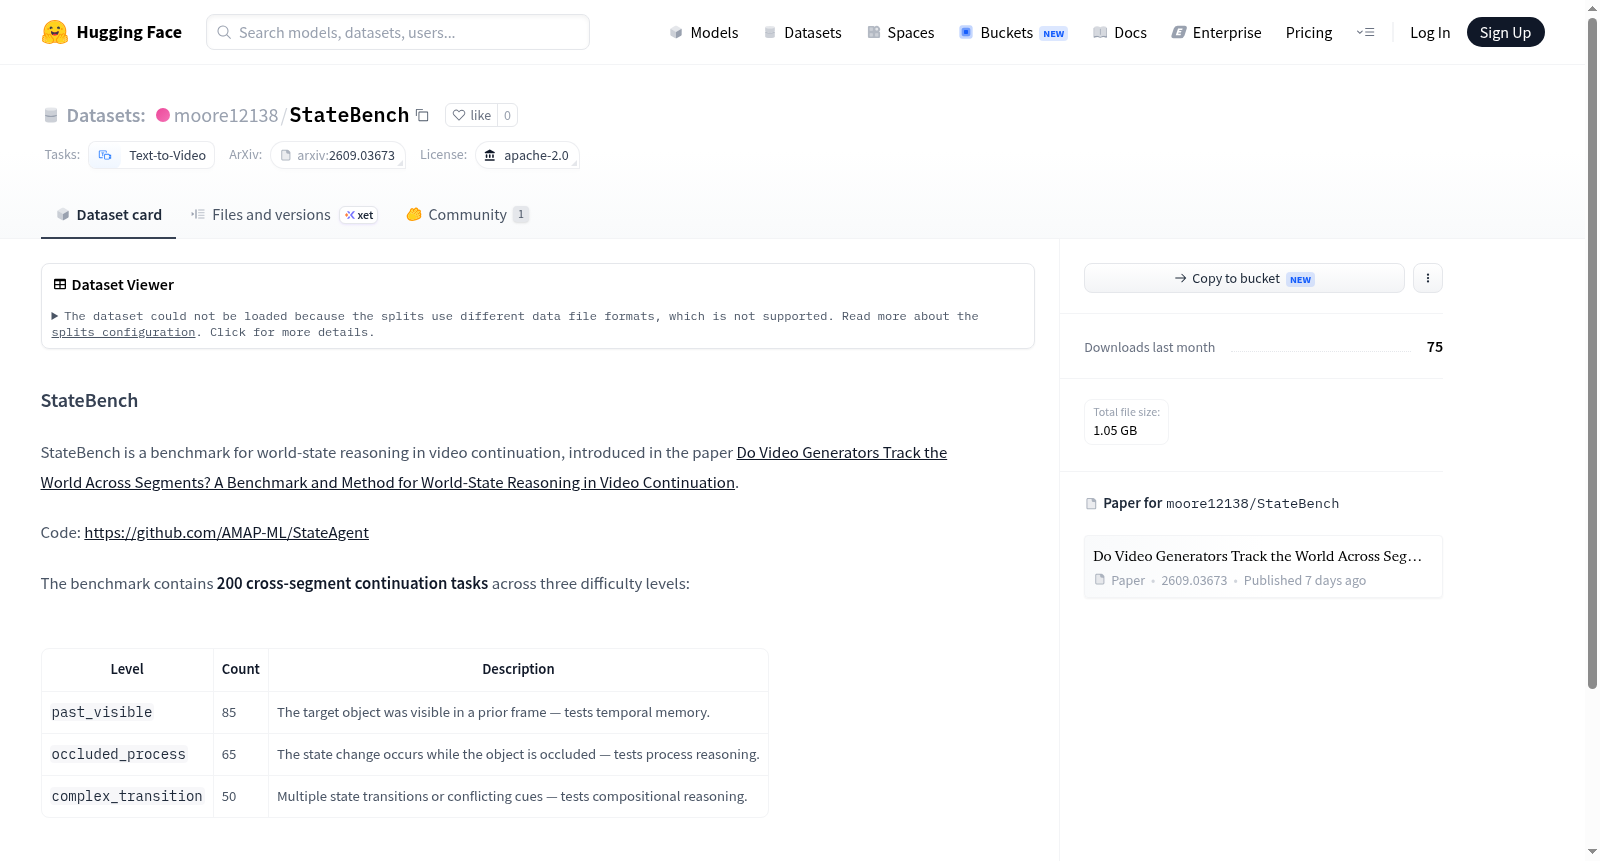The height and width of the screenshot is (861, 1600).
Task: Open the Text-to-Video task tag
Action: [152, 155]
